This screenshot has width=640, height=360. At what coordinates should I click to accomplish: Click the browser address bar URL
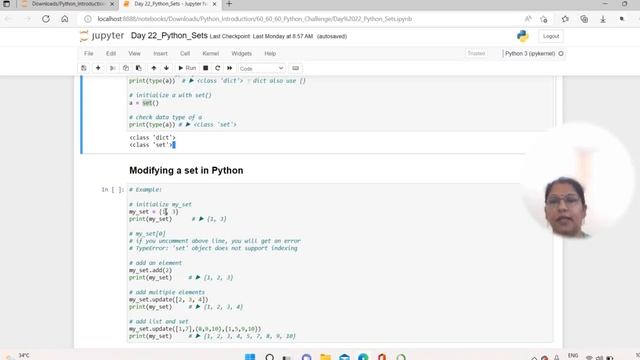click(x=254, y=19)
